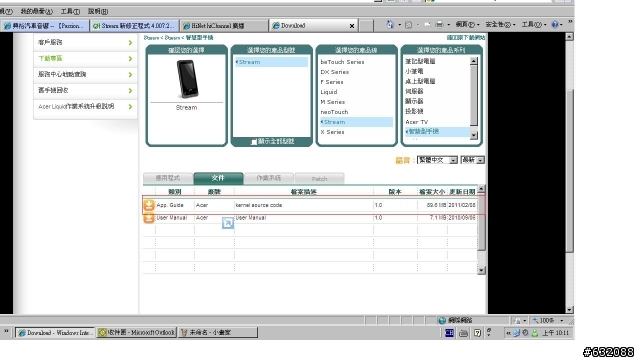Expand the Print button dropdown arrow
The width and height of the screenshot is (640, 360).
pyautogui.click(x=448, y=25)
